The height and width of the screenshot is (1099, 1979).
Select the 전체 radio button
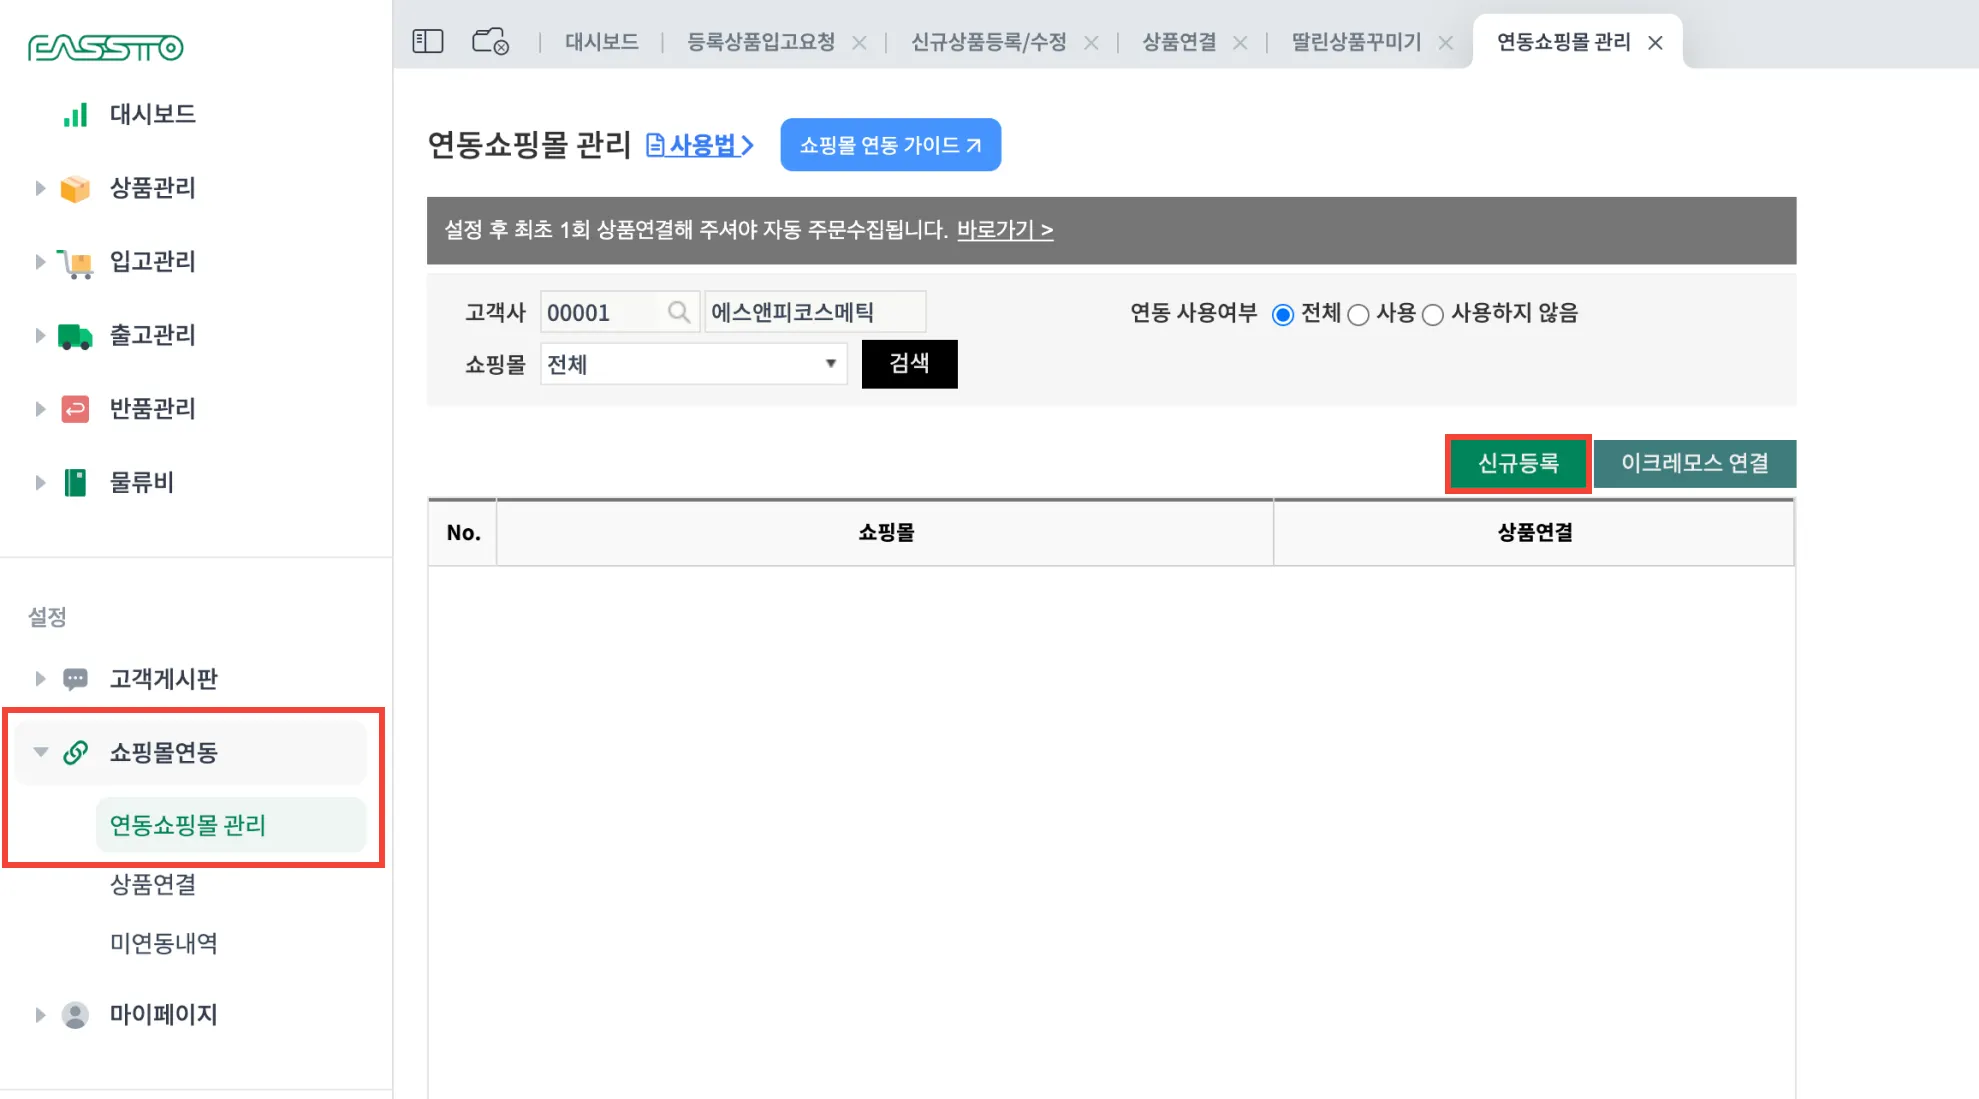1282,315
